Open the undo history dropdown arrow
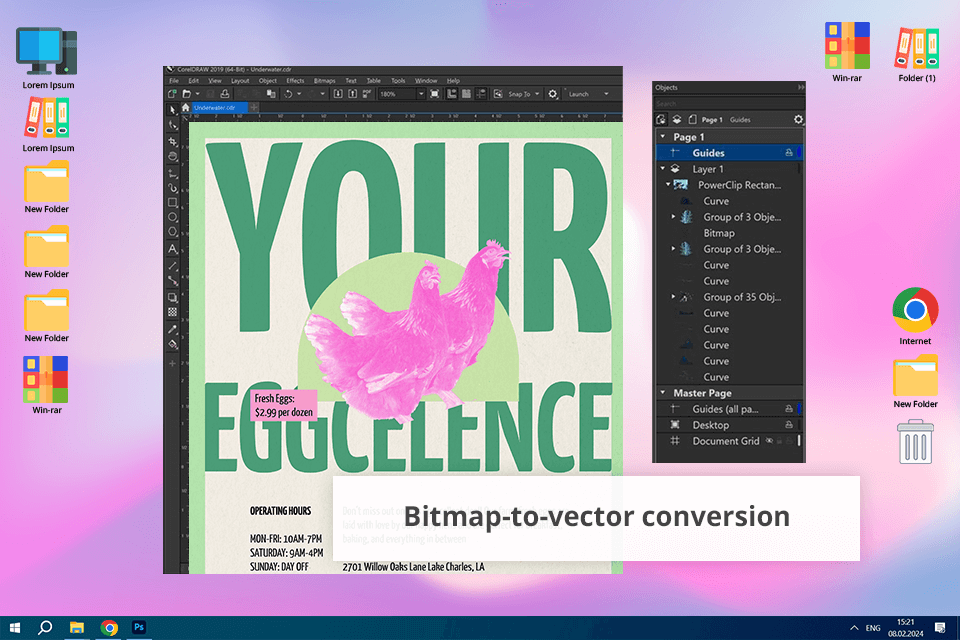The width and height of the screenshot is (960, 640). point(299,94)
